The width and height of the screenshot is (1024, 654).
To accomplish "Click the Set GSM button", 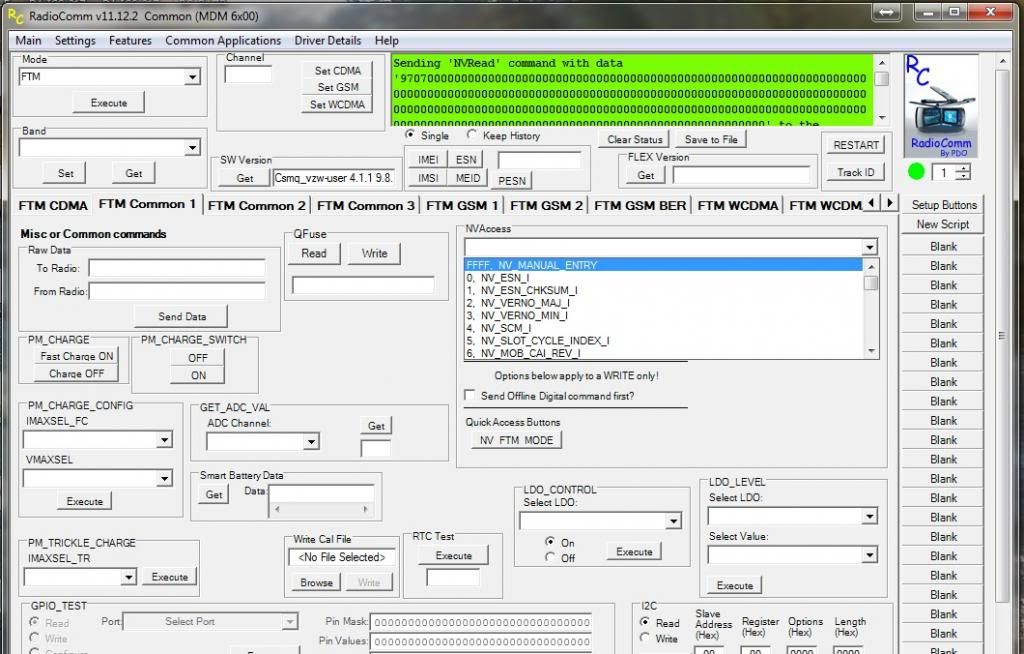I will (338, 87).
